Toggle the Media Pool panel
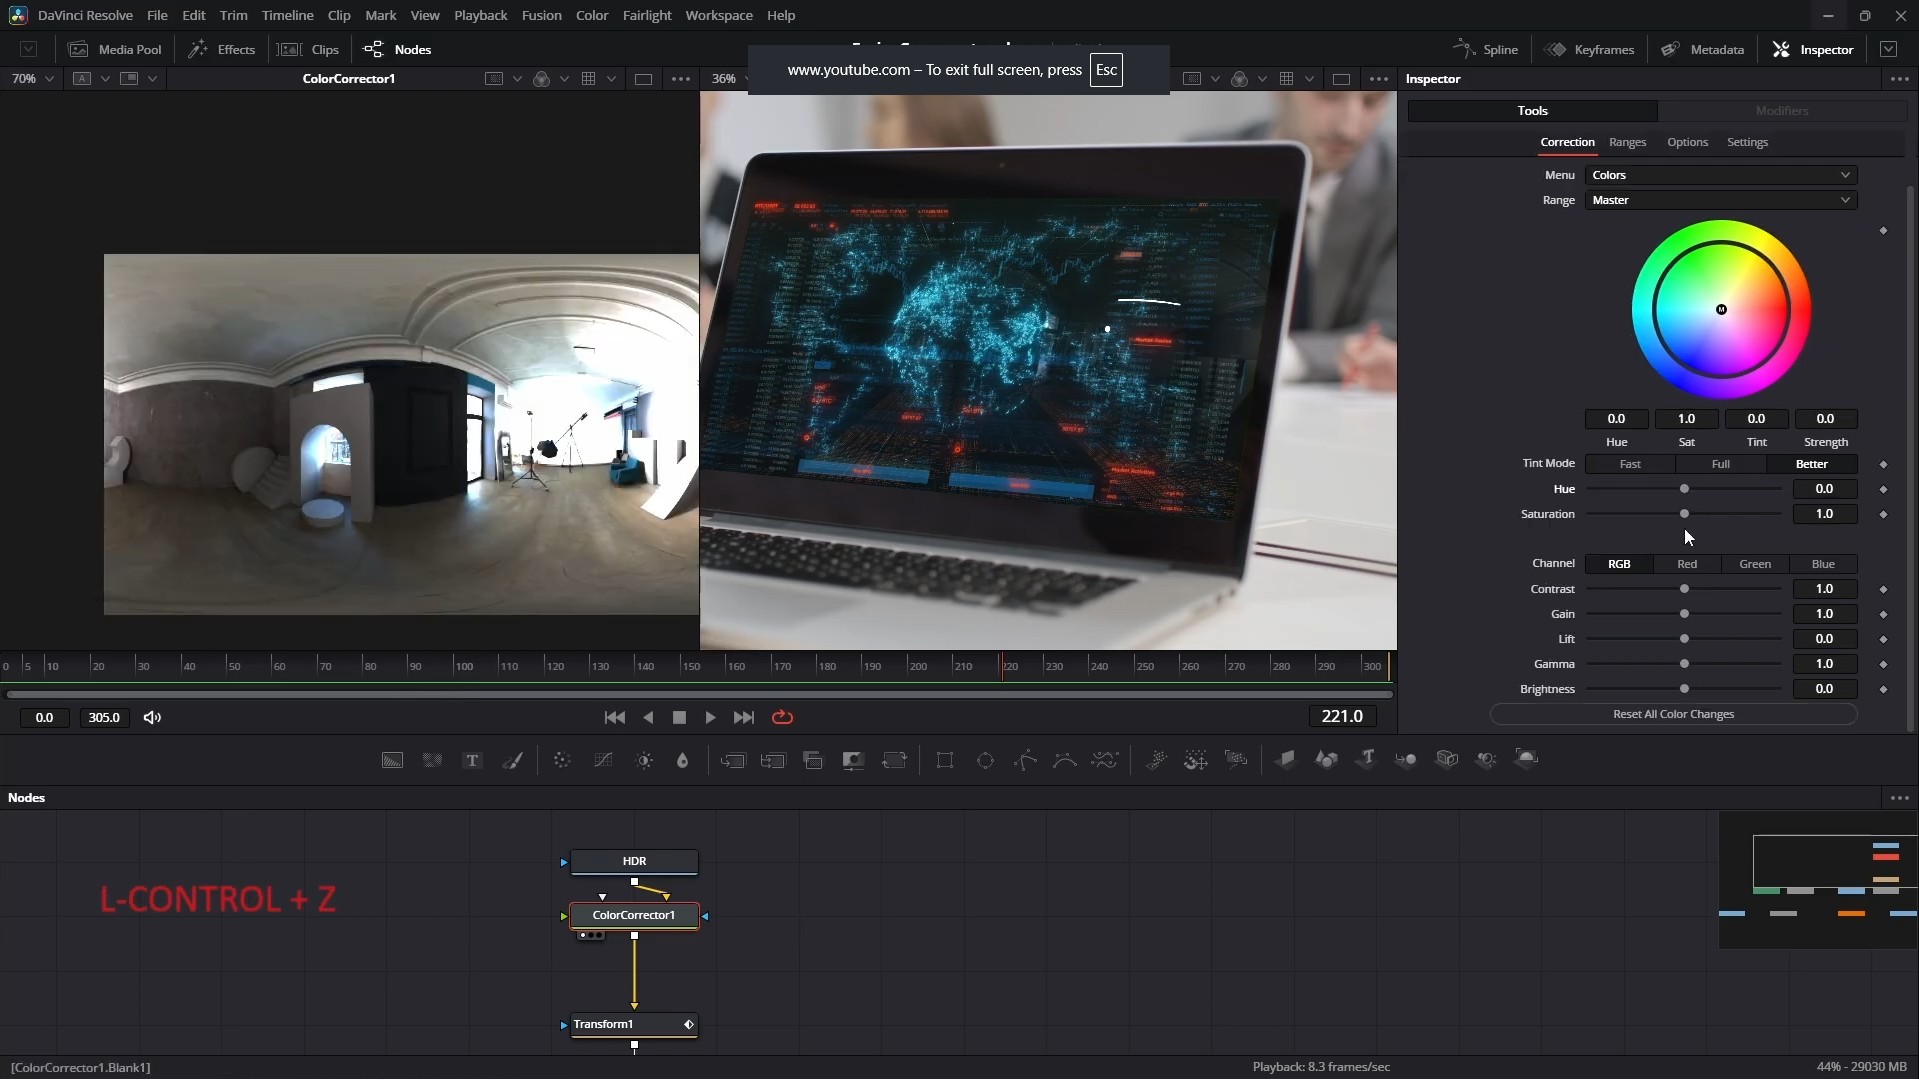This screenshot has height=1080, width=1919. (114, 49)
